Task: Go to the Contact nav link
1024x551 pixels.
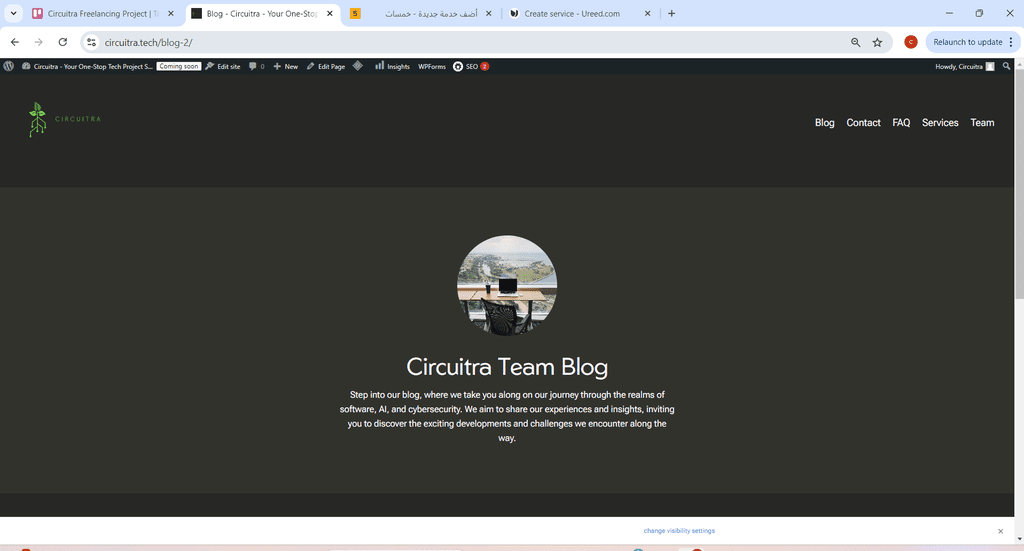Action: click(863, 123)
